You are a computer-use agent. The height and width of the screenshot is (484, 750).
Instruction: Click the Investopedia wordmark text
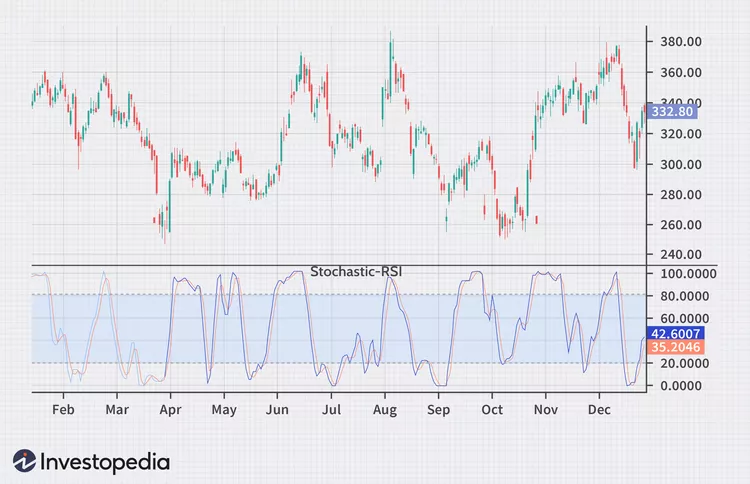[105, 462]
